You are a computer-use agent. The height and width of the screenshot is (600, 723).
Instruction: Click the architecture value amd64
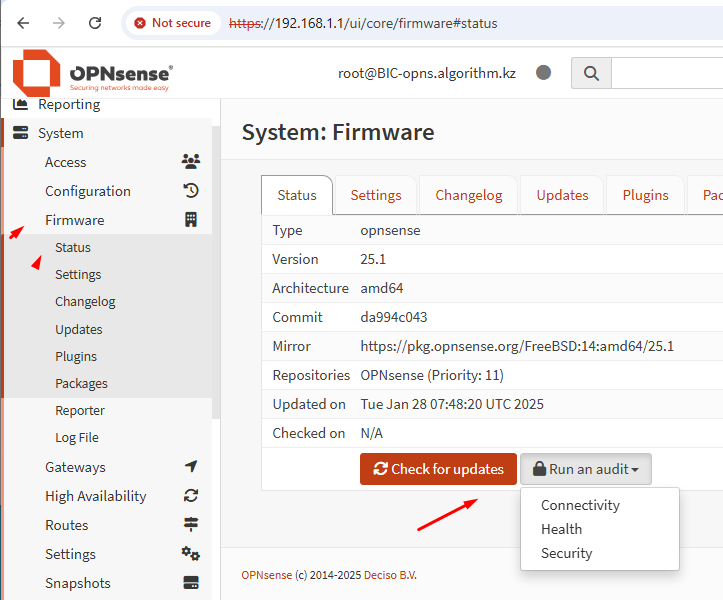point(382,288)
